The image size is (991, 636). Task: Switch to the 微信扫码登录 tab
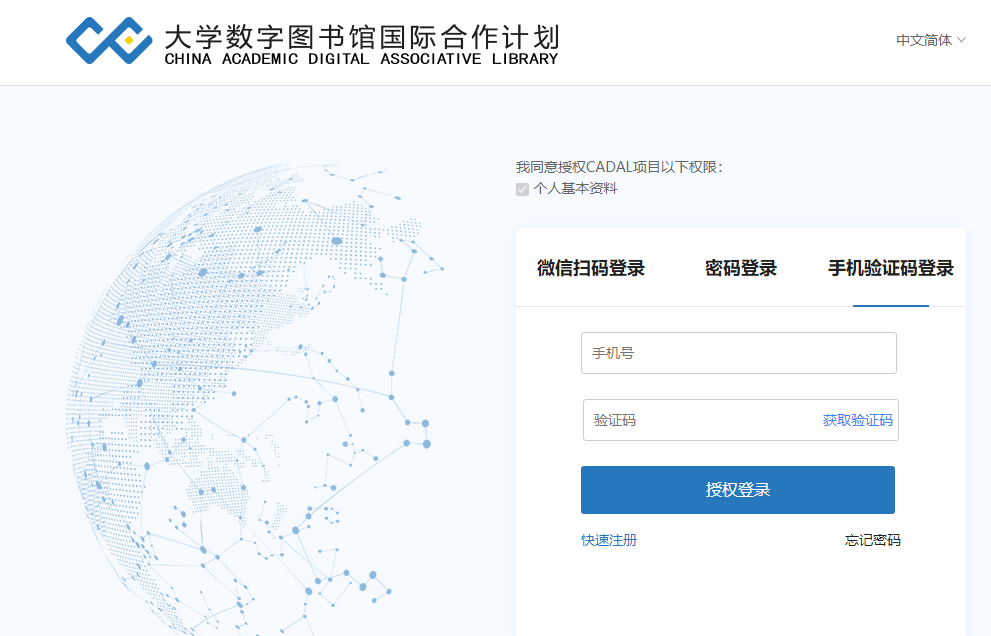coord(590,268)
